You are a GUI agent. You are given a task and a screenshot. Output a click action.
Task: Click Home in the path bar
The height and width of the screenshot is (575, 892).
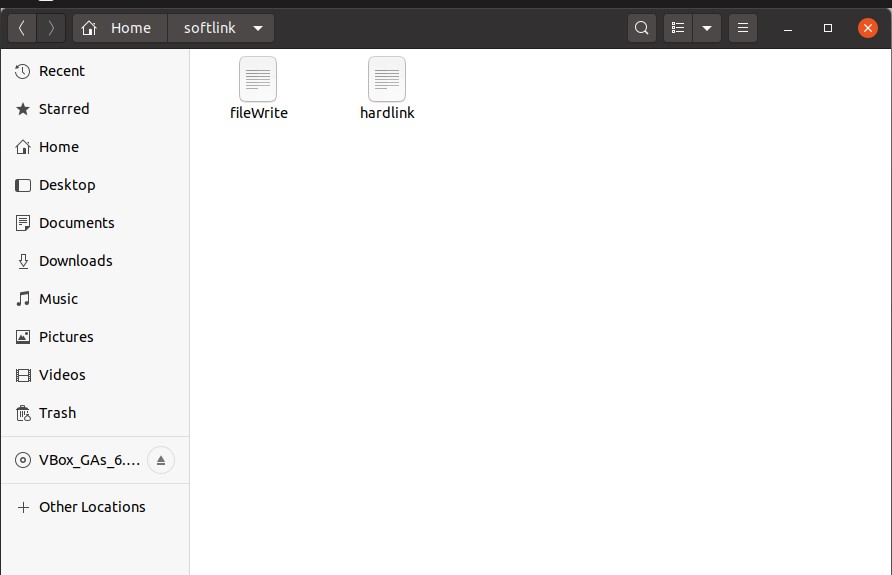(119, 28)
